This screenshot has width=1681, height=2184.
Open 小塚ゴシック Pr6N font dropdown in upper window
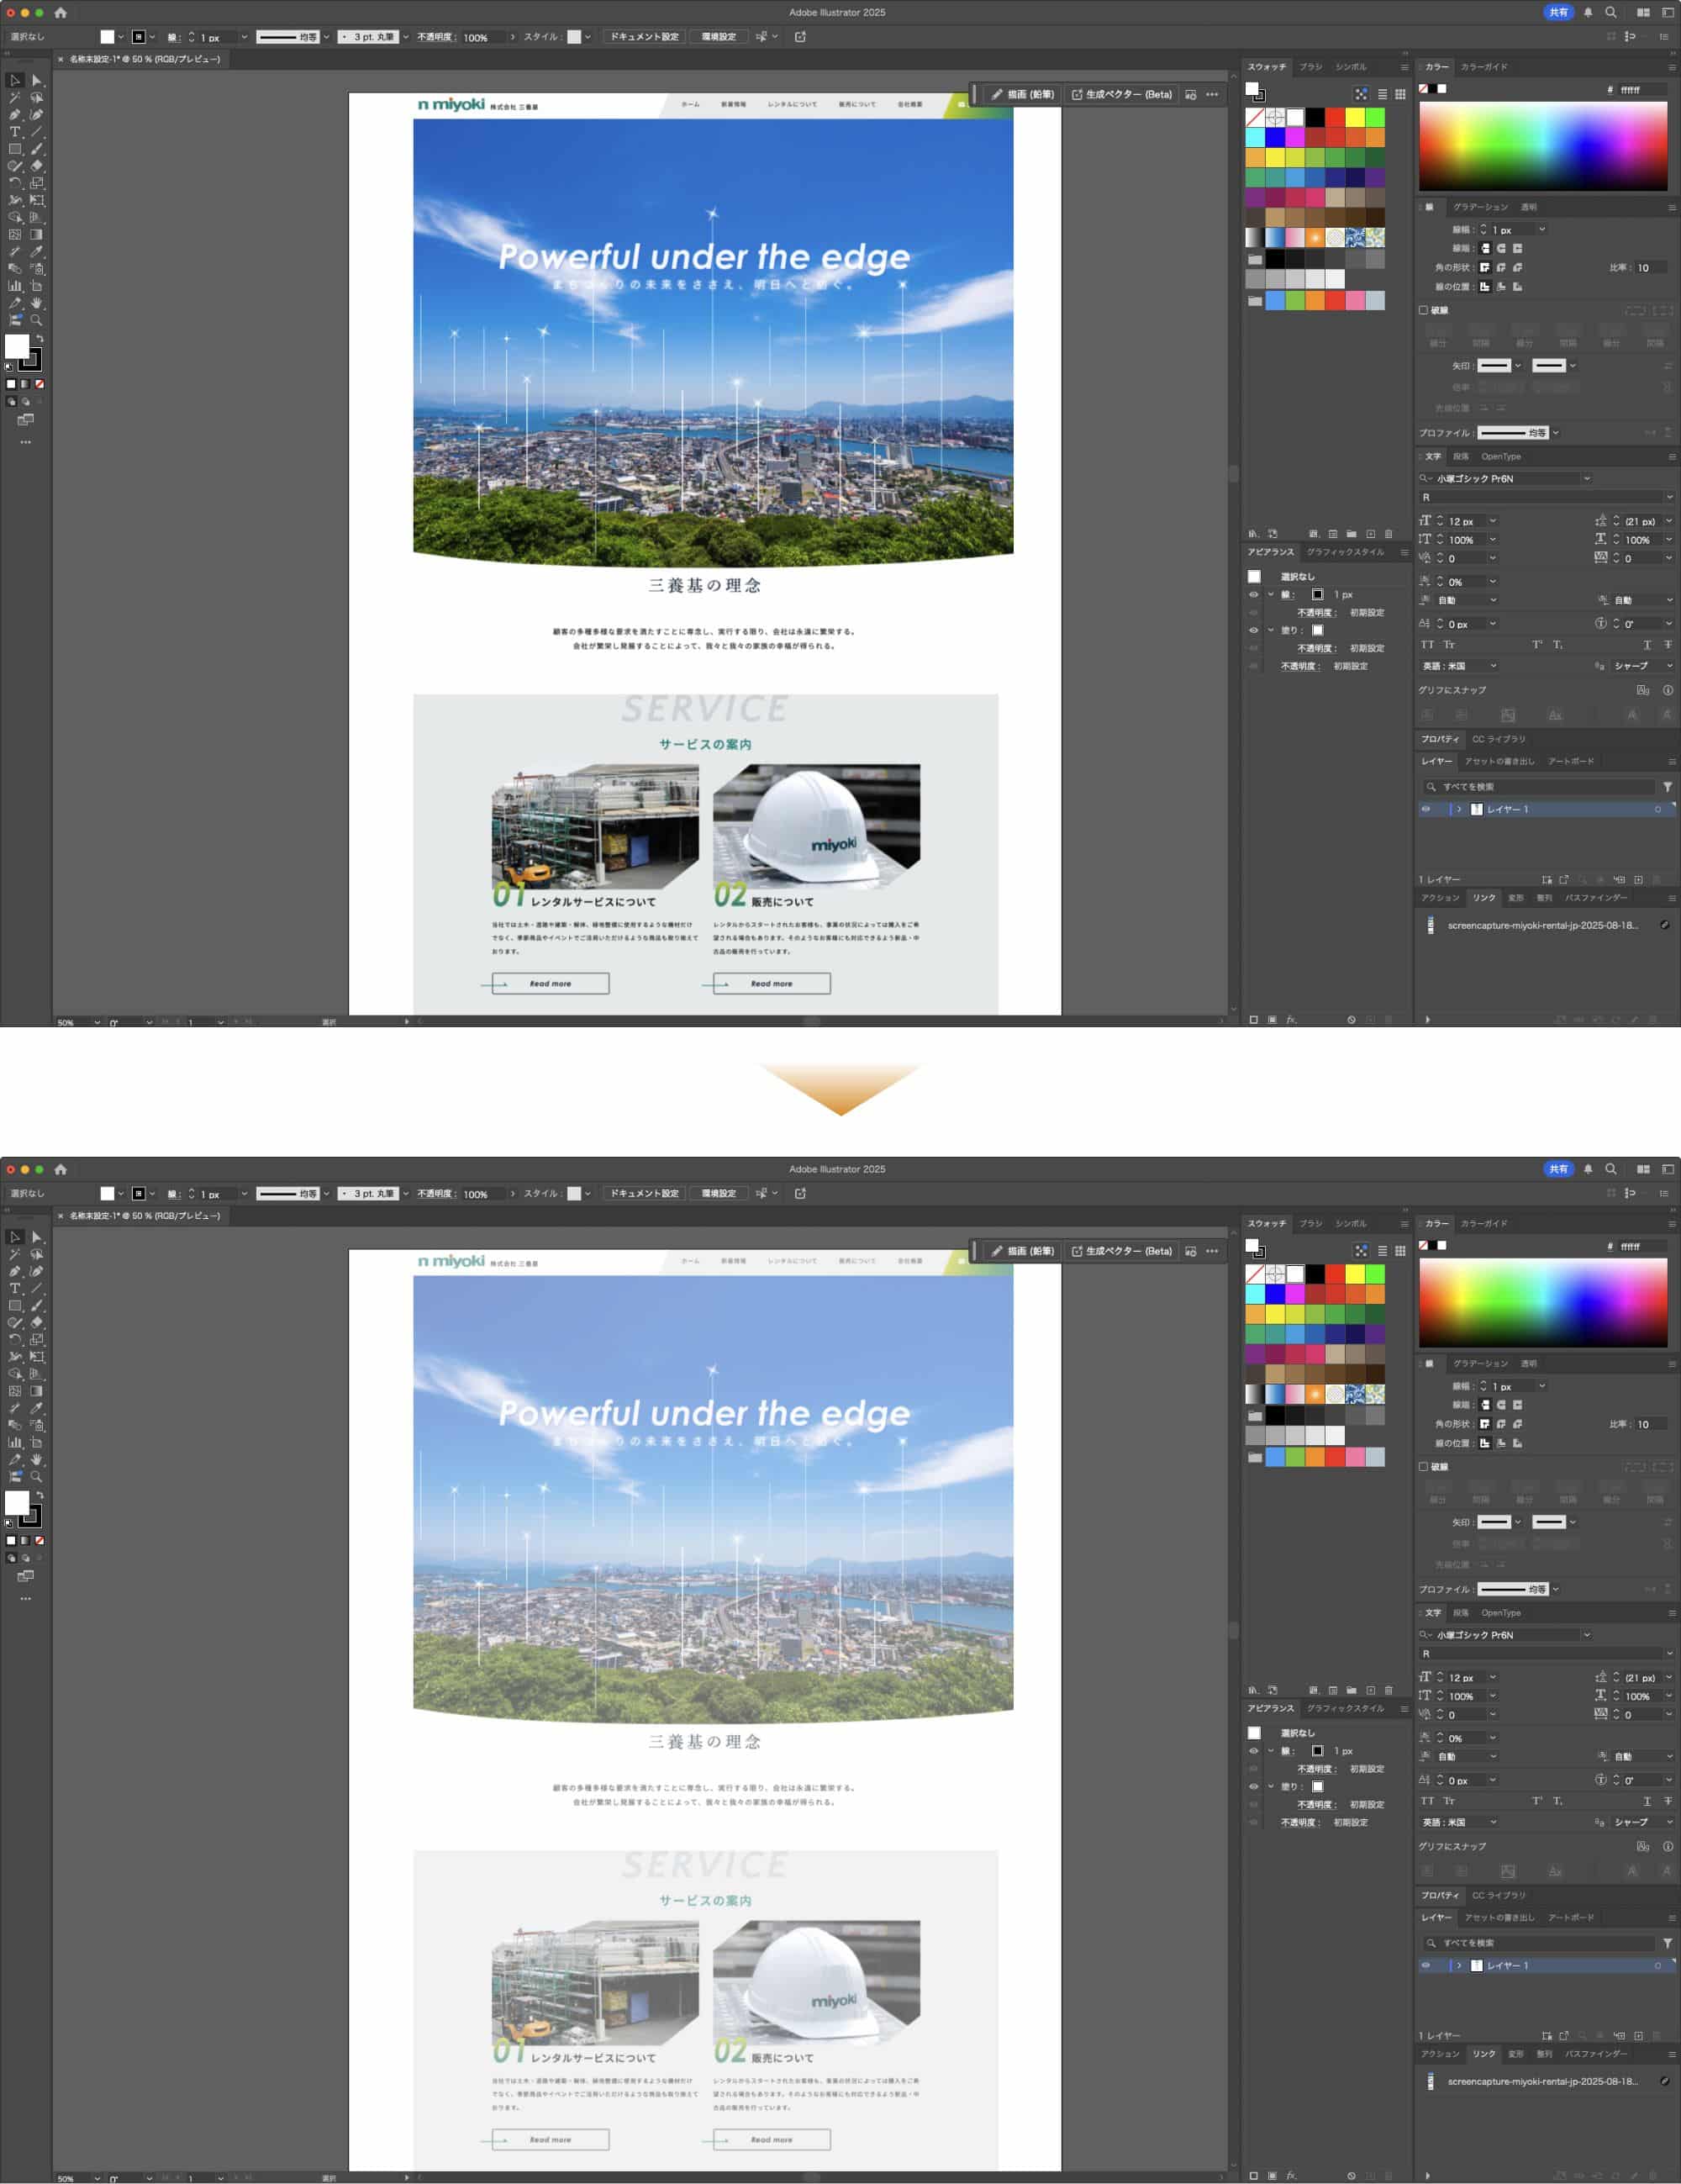tap(1586, 479)
